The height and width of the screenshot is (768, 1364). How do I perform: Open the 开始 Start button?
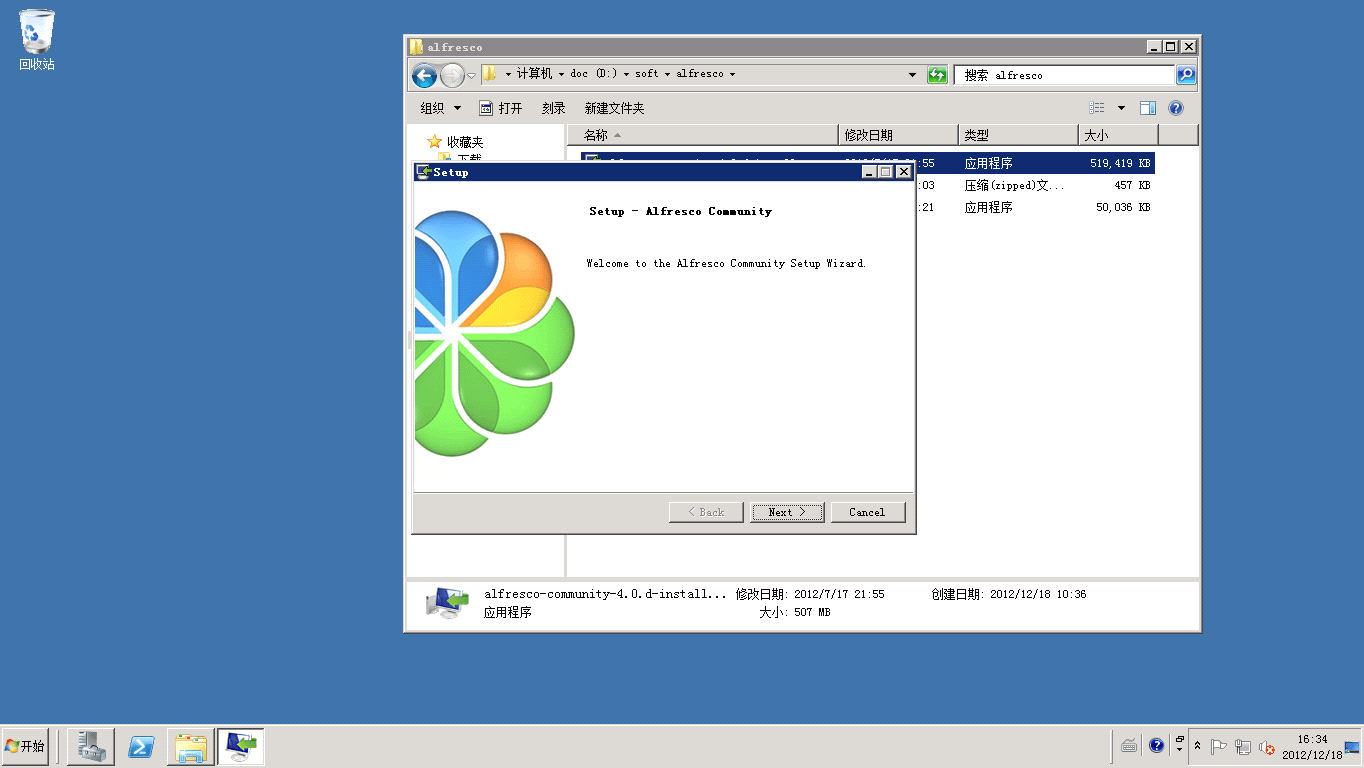point(25,746)
